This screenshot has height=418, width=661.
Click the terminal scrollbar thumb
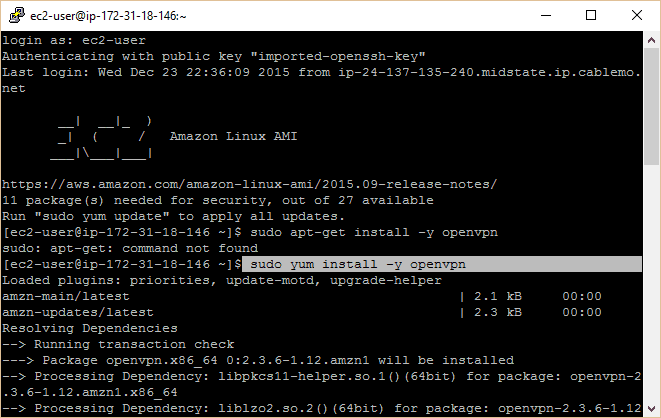pyautogui.click(x=652, y=105)
